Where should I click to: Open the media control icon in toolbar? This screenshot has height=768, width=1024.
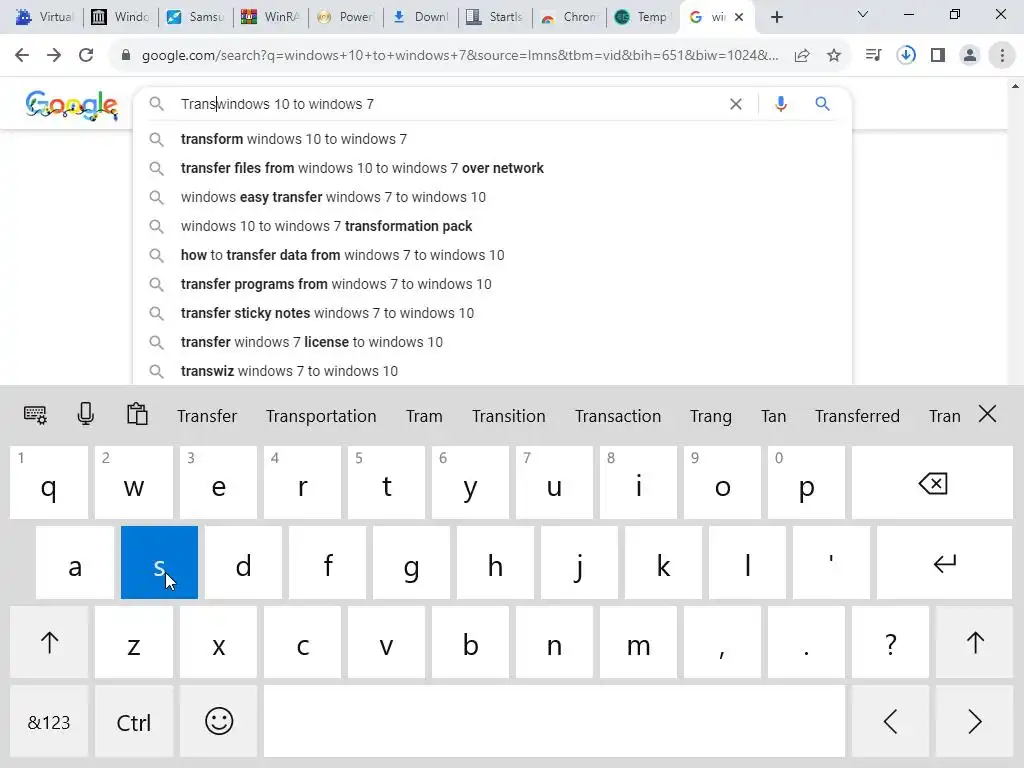873,56
